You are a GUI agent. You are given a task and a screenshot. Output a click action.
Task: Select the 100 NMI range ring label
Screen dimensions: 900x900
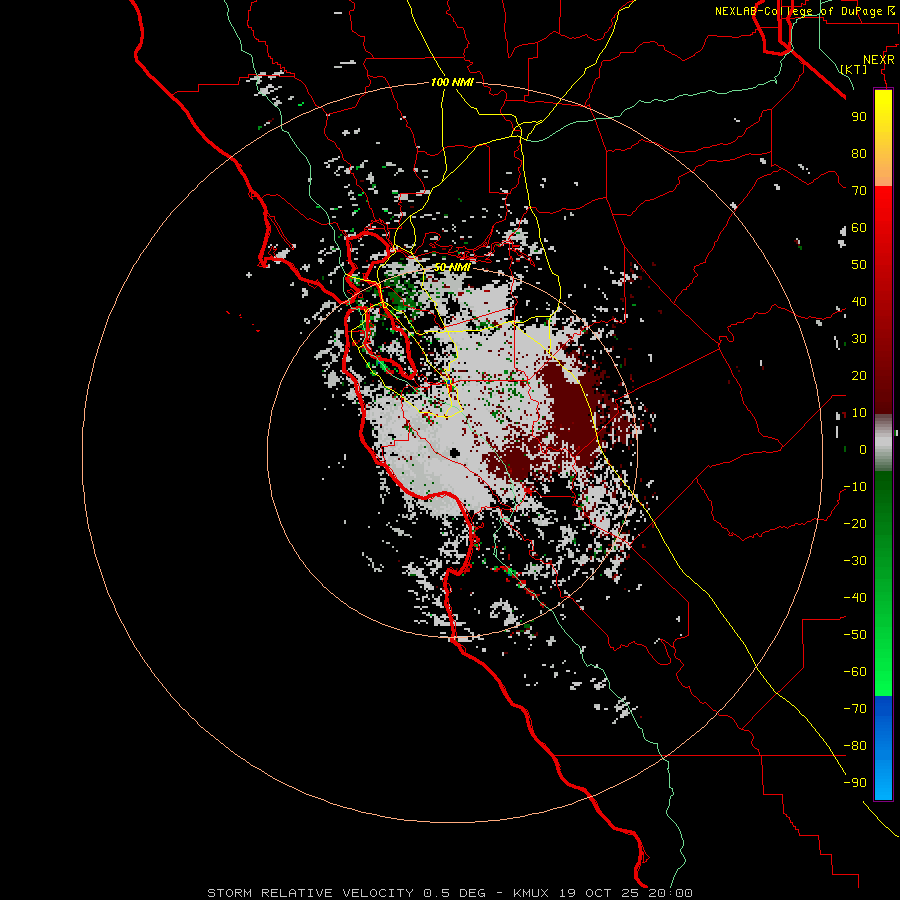tap(452, 82)
